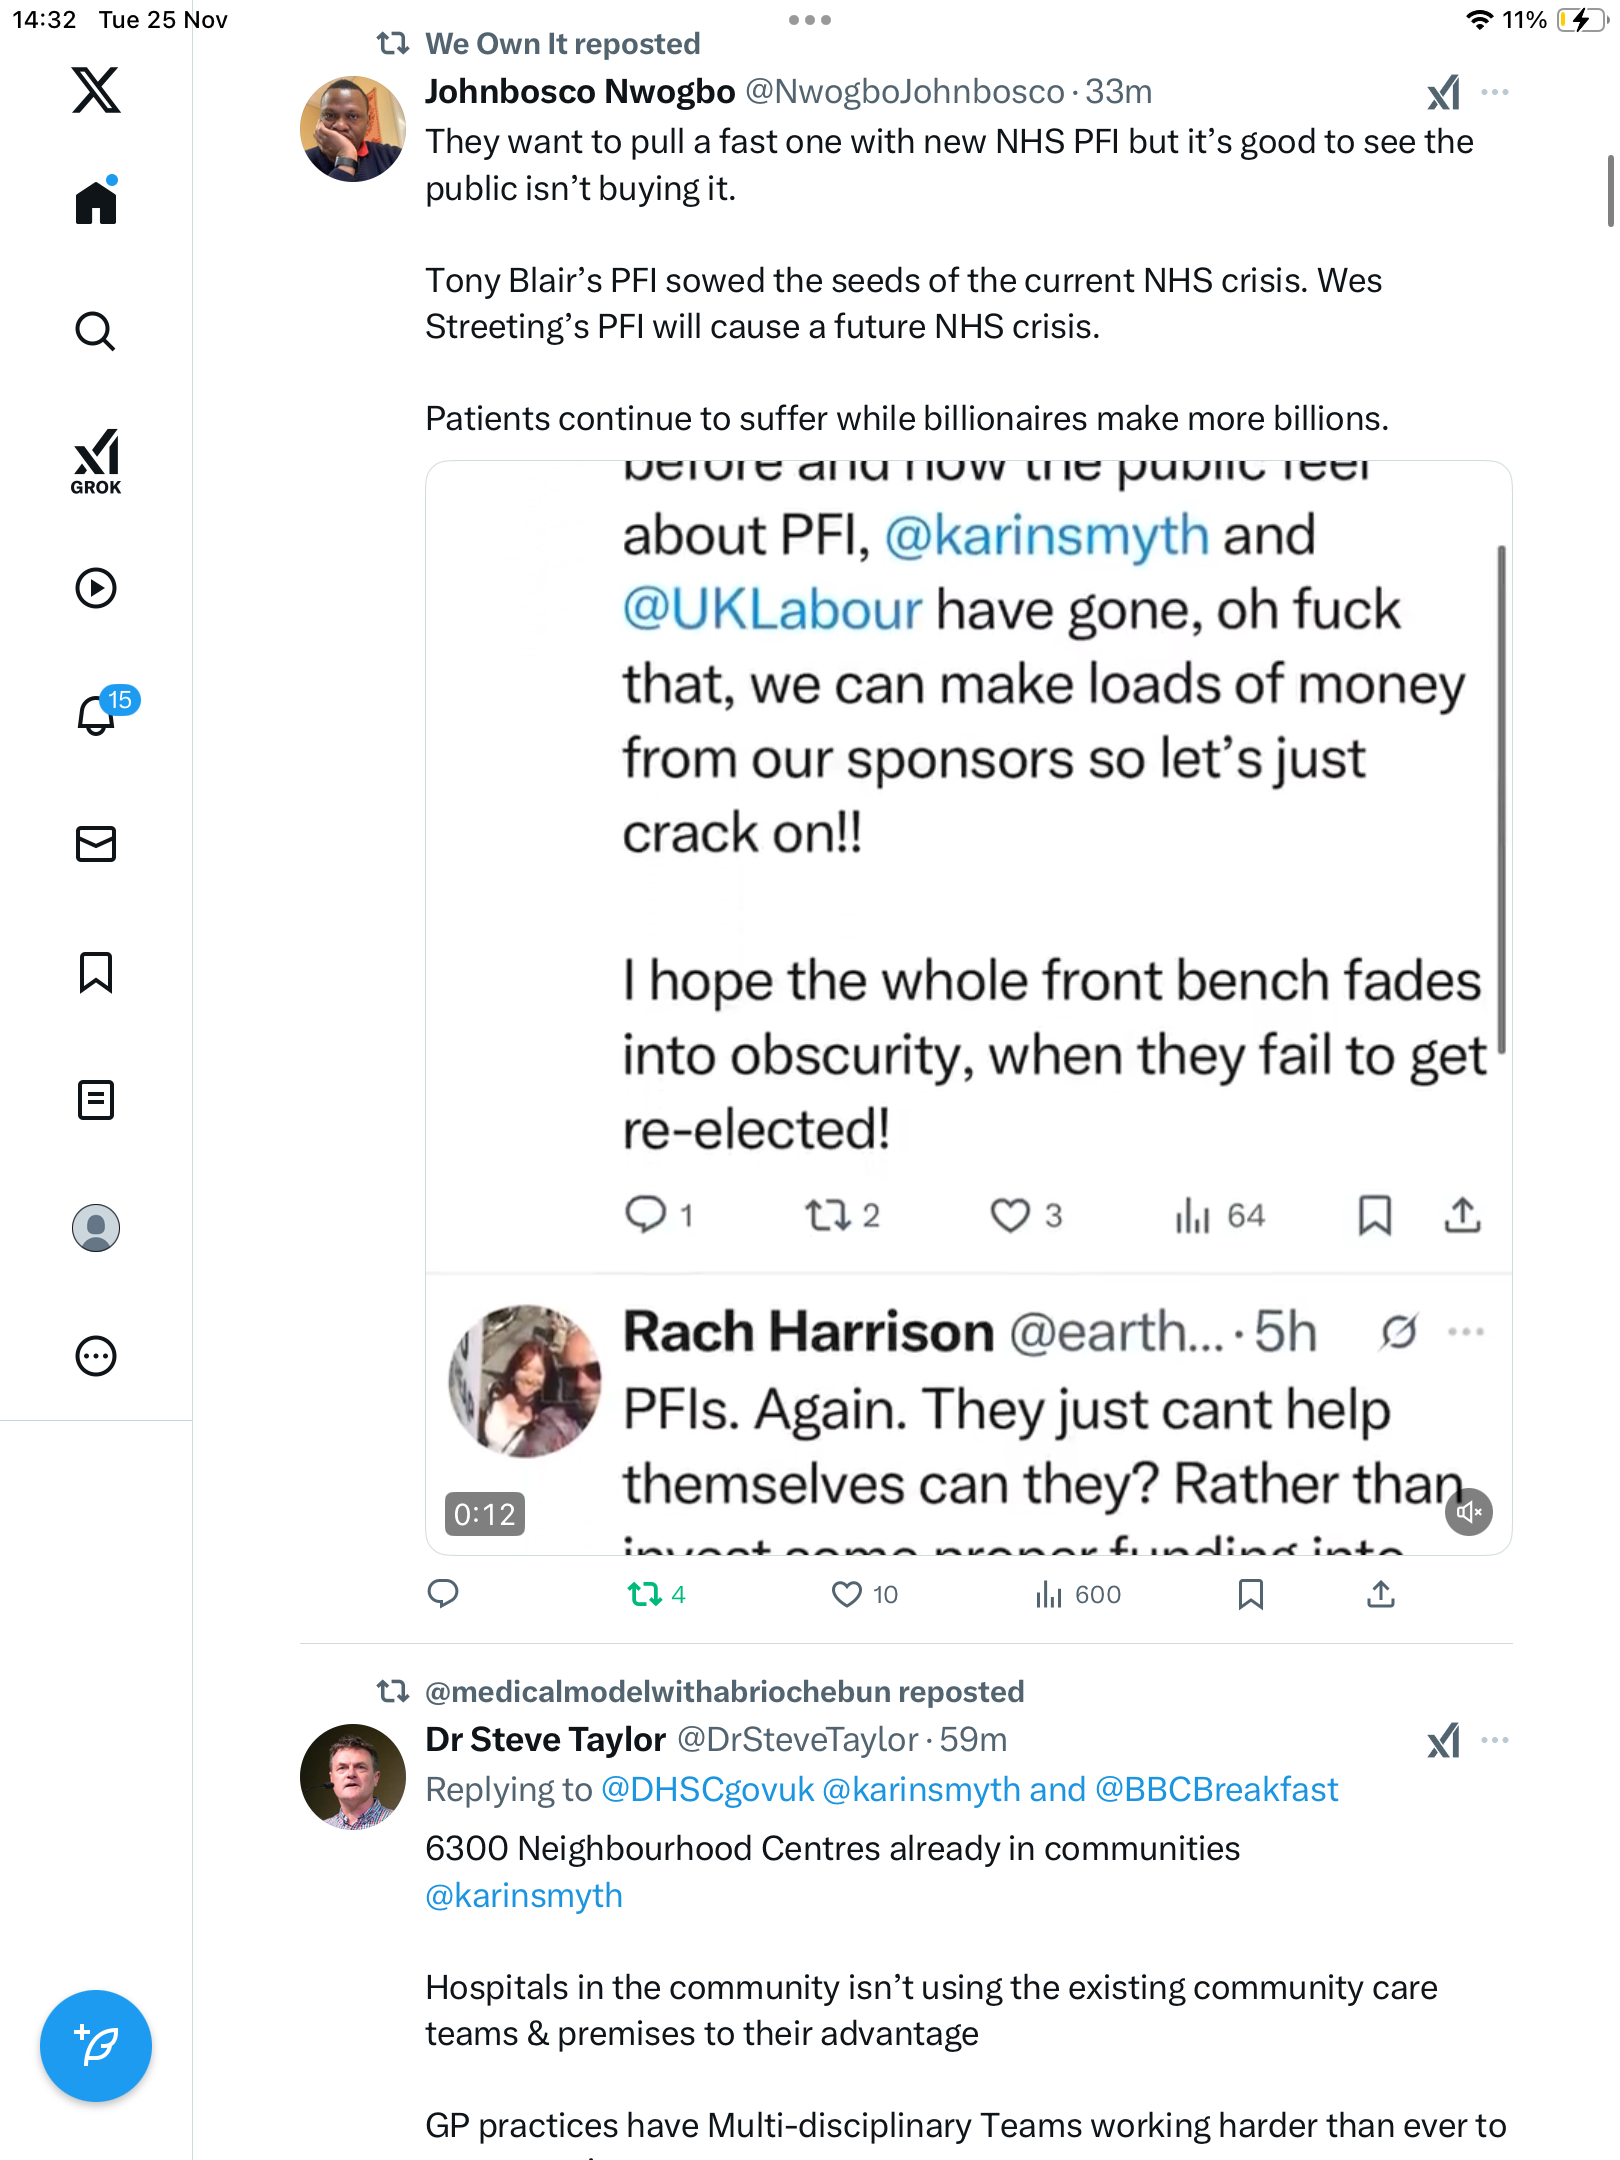Viewport: 1620px width, 2160px height.
Task: Undo repost on Johnbosco Nwogbo's post
Action: (646, 1594)
